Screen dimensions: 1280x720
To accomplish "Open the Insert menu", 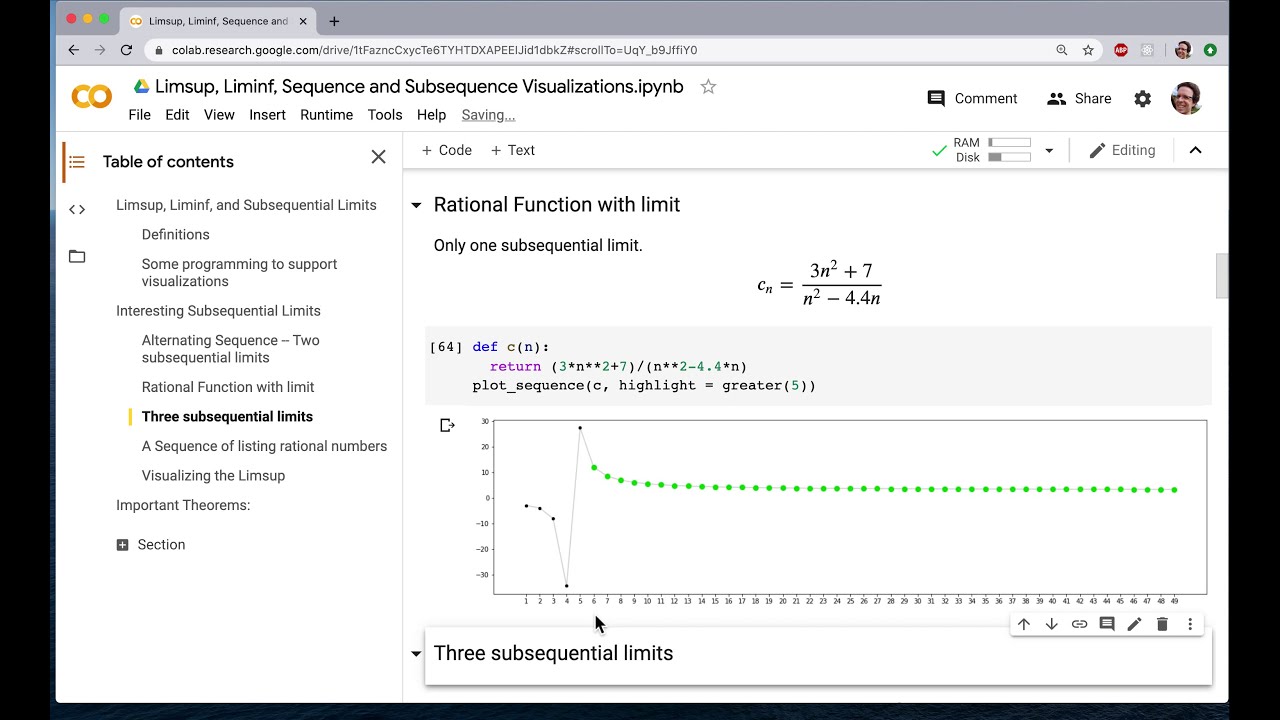I will [267, 115].
